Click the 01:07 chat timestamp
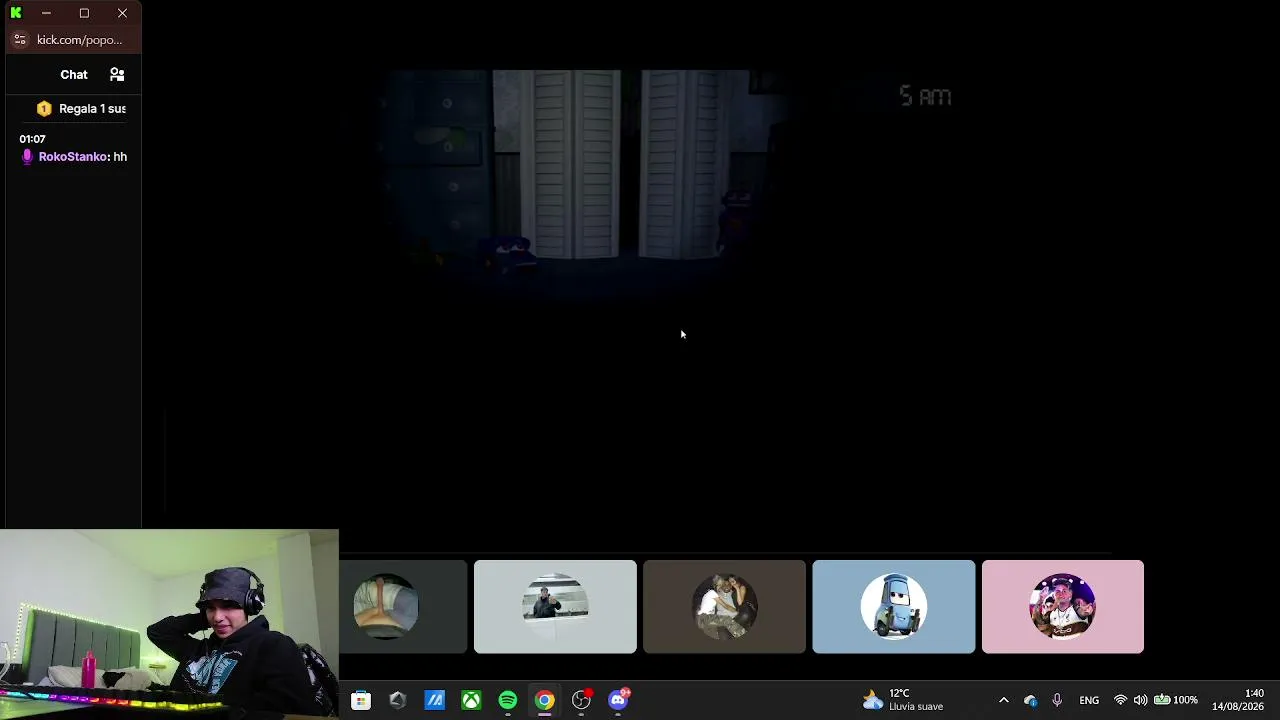Image resolution: width=1280 pixels, height=720 pixels. (x=32, y=139)
